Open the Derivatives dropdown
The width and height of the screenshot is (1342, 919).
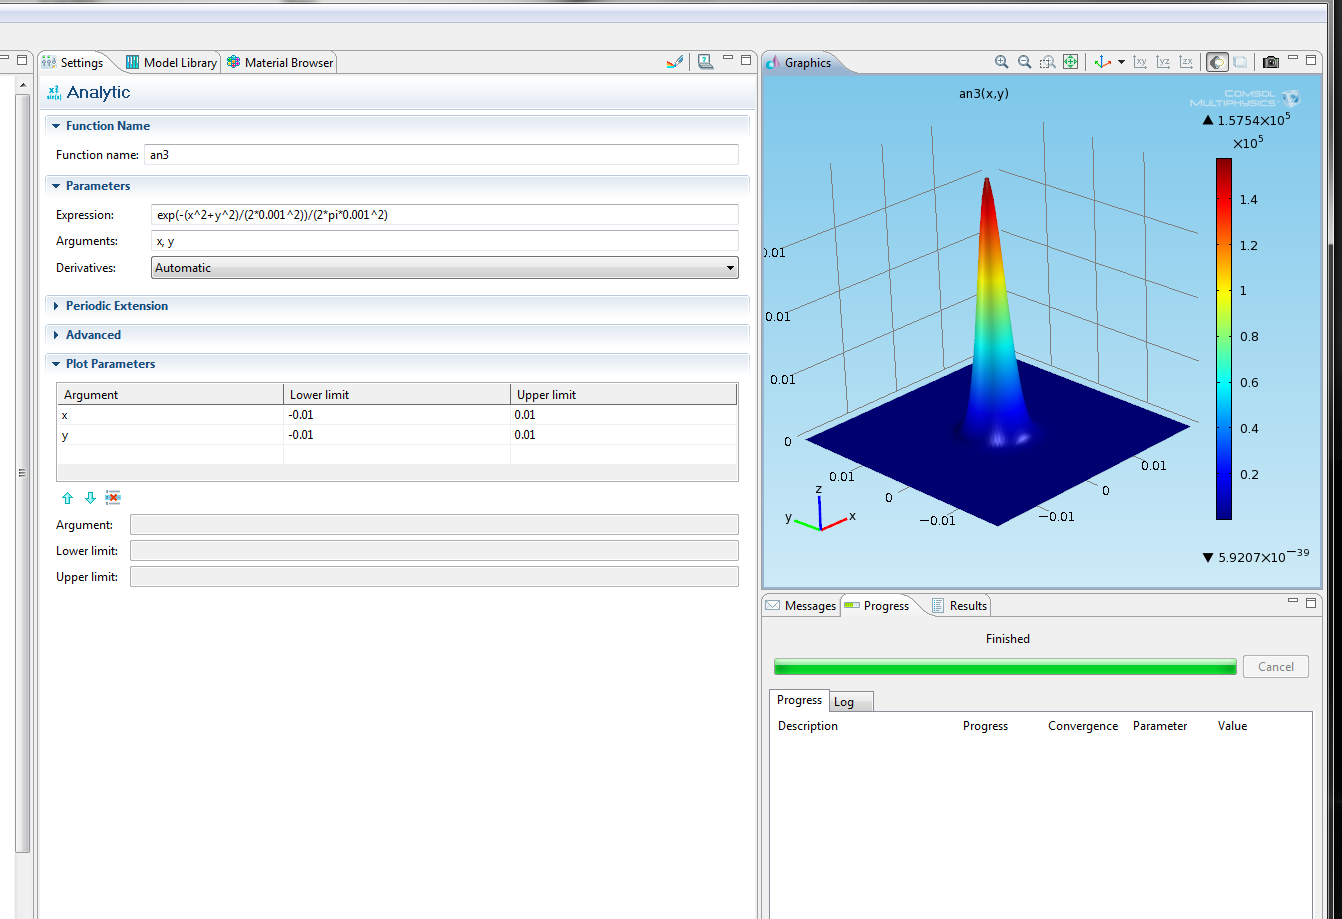445,268
